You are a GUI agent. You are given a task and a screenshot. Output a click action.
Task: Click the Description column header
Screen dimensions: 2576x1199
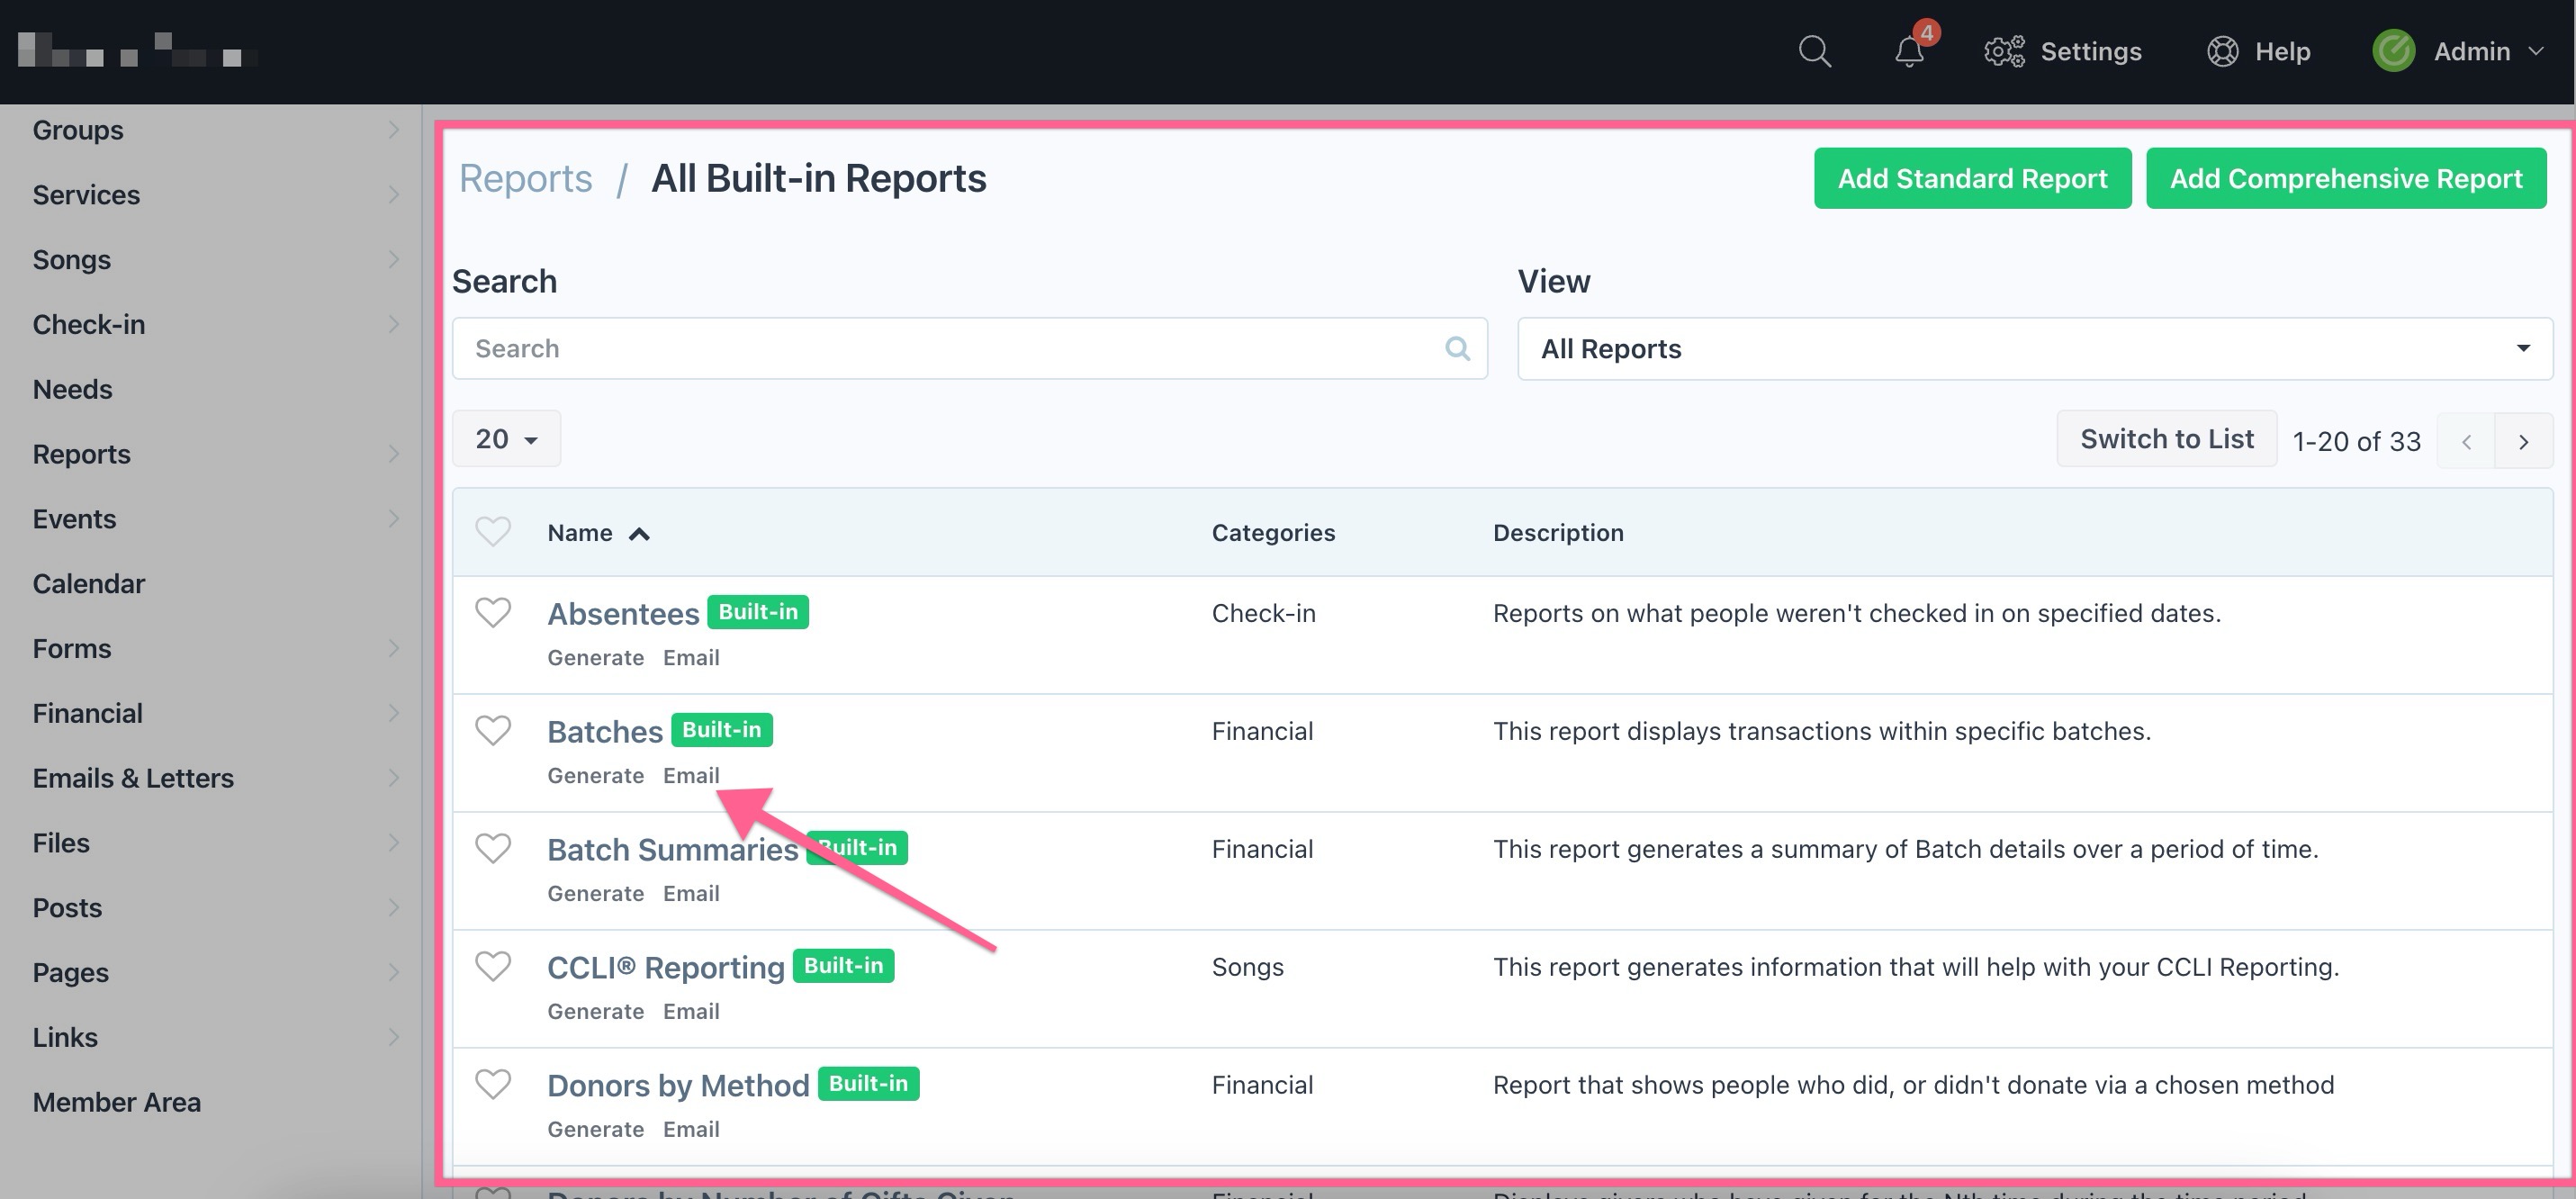(x=1558, y=532)
